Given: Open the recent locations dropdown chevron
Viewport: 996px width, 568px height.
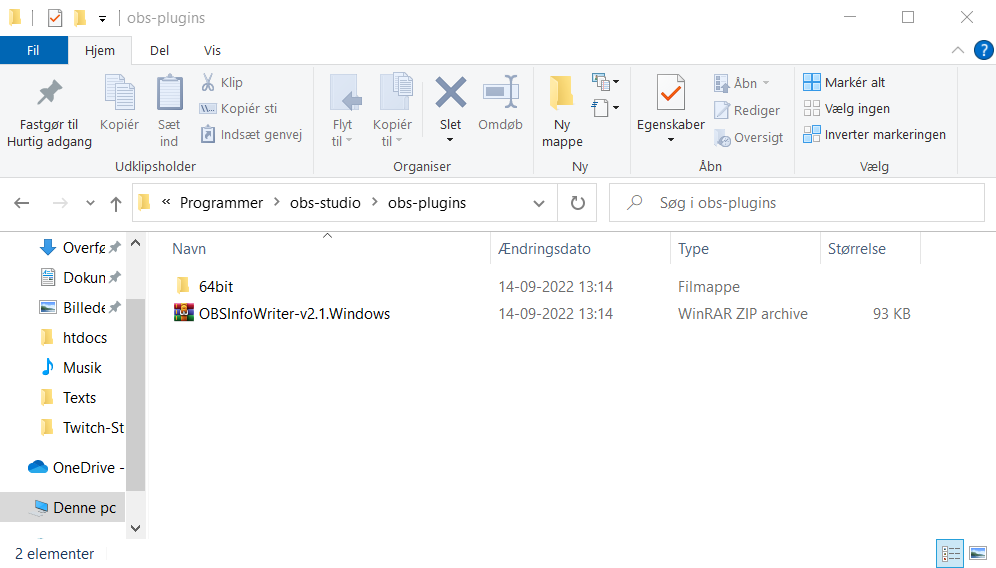Looking at the screenshot, I should 90,203.
